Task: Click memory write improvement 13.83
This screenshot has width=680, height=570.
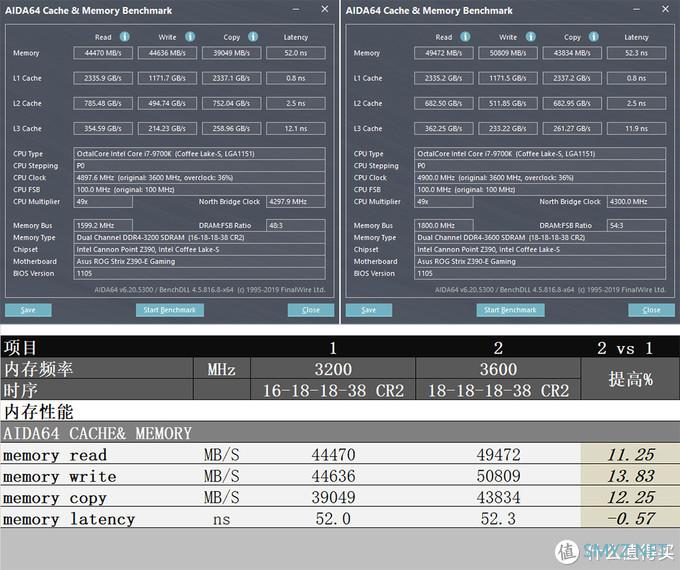Action: [630, 476]
